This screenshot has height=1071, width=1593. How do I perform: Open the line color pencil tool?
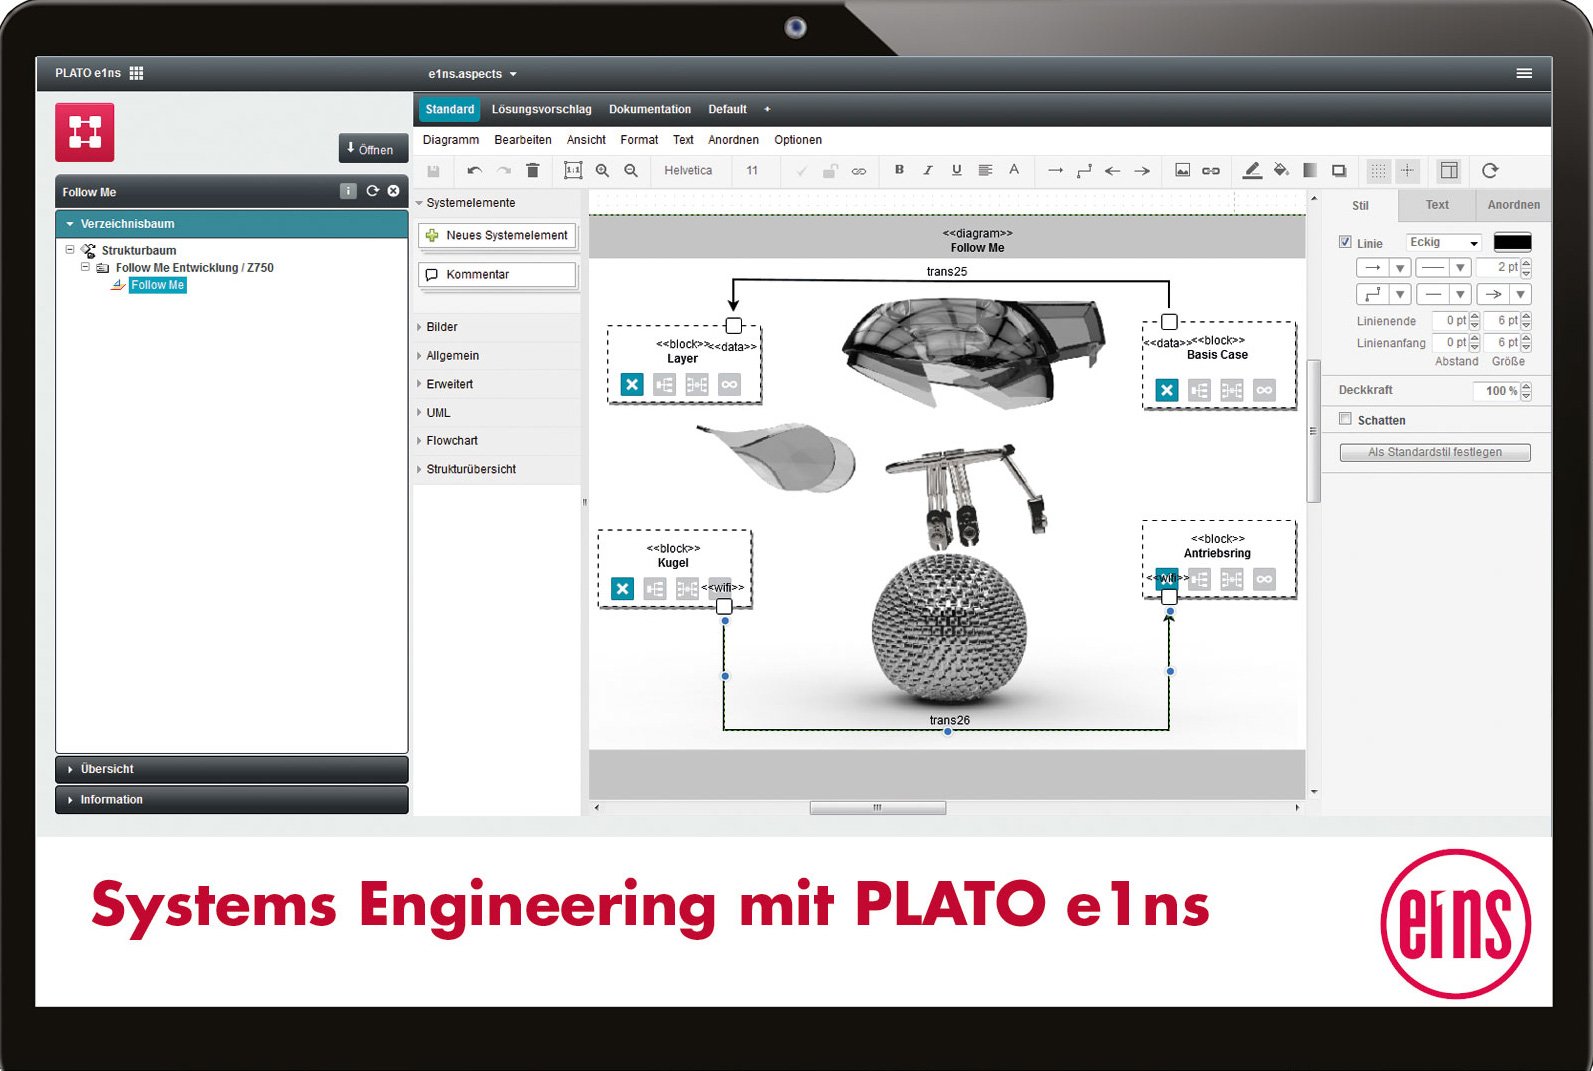(1252, 171)
